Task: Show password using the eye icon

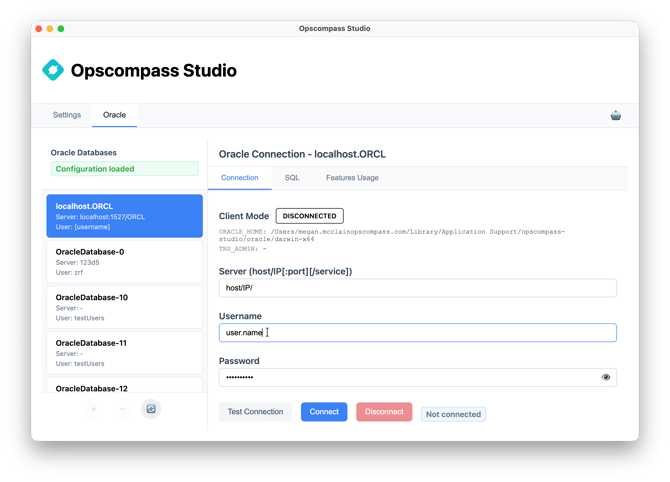Action: click(606, 377)
